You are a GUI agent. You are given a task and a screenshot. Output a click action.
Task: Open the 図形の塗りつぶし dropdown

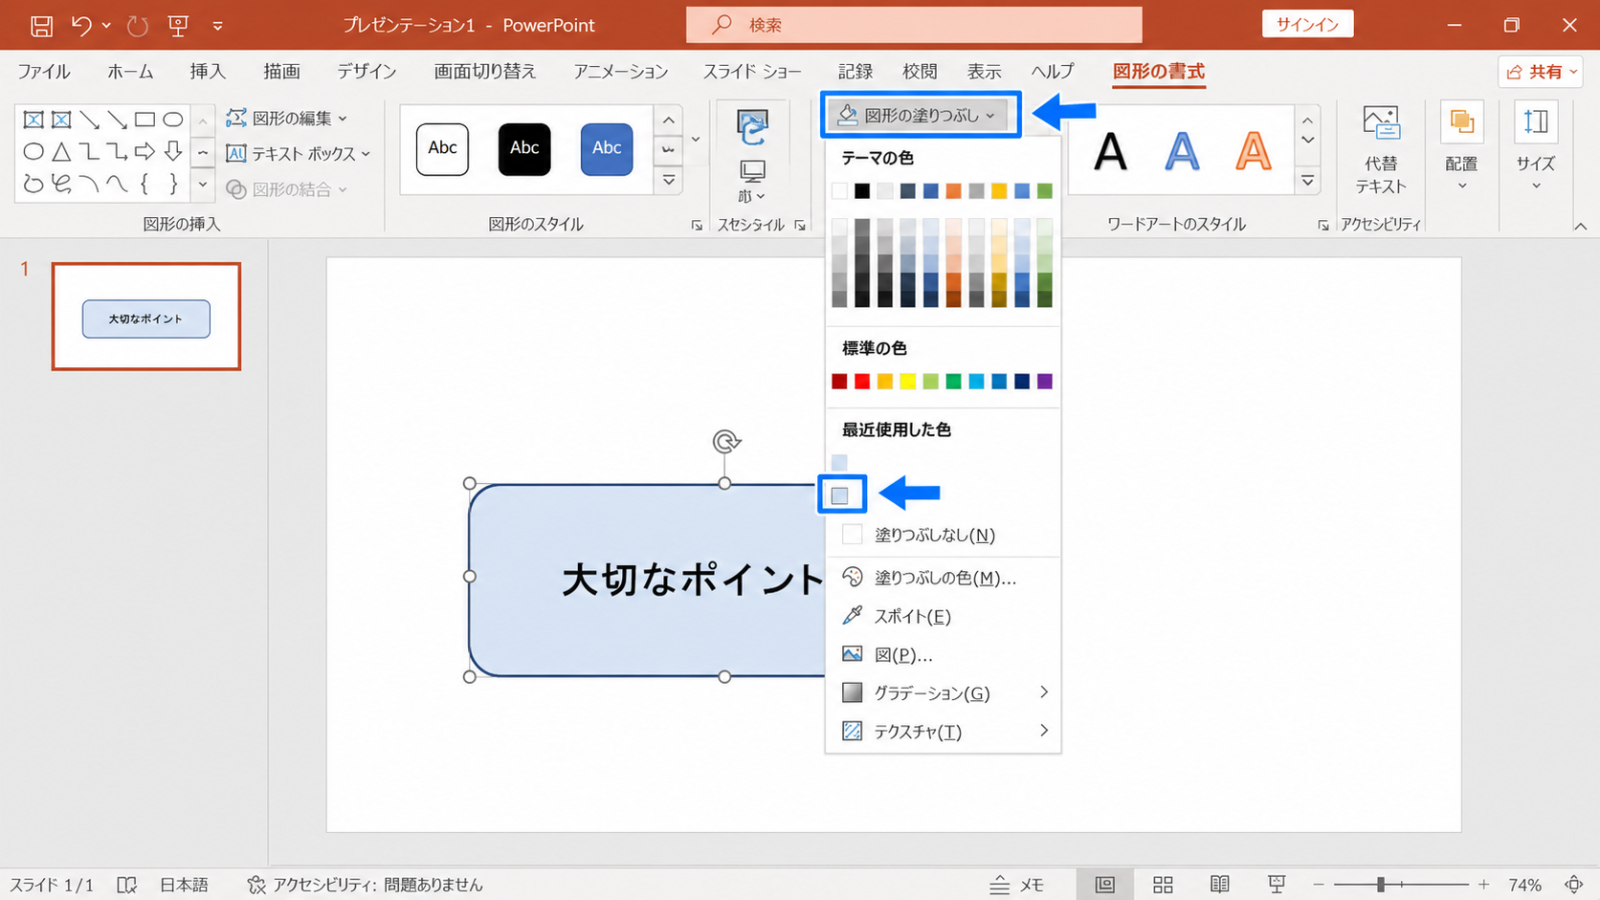tap(920, 115)
